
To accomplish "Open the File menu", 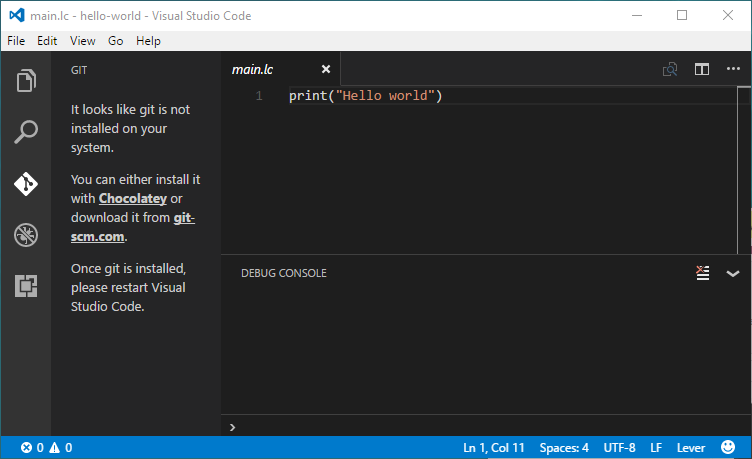I will 16,41.
